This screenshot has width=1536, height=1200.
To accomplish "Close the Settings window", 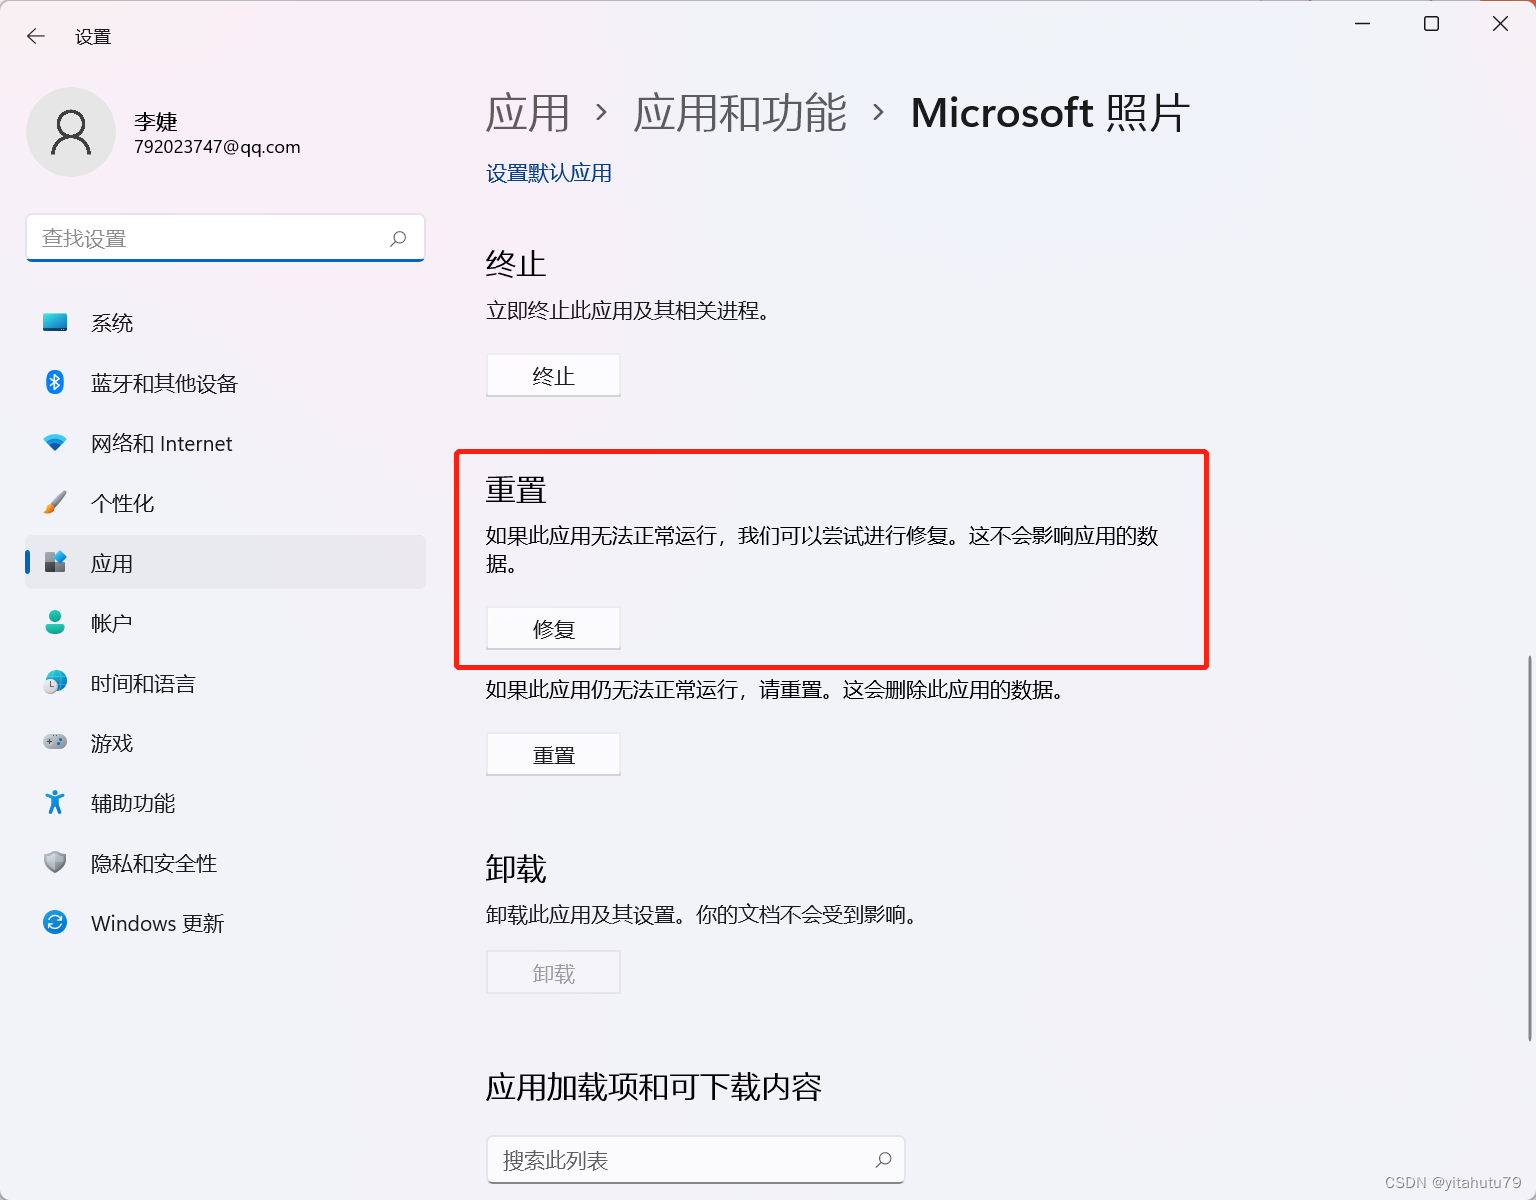I will pos(1500,23).
